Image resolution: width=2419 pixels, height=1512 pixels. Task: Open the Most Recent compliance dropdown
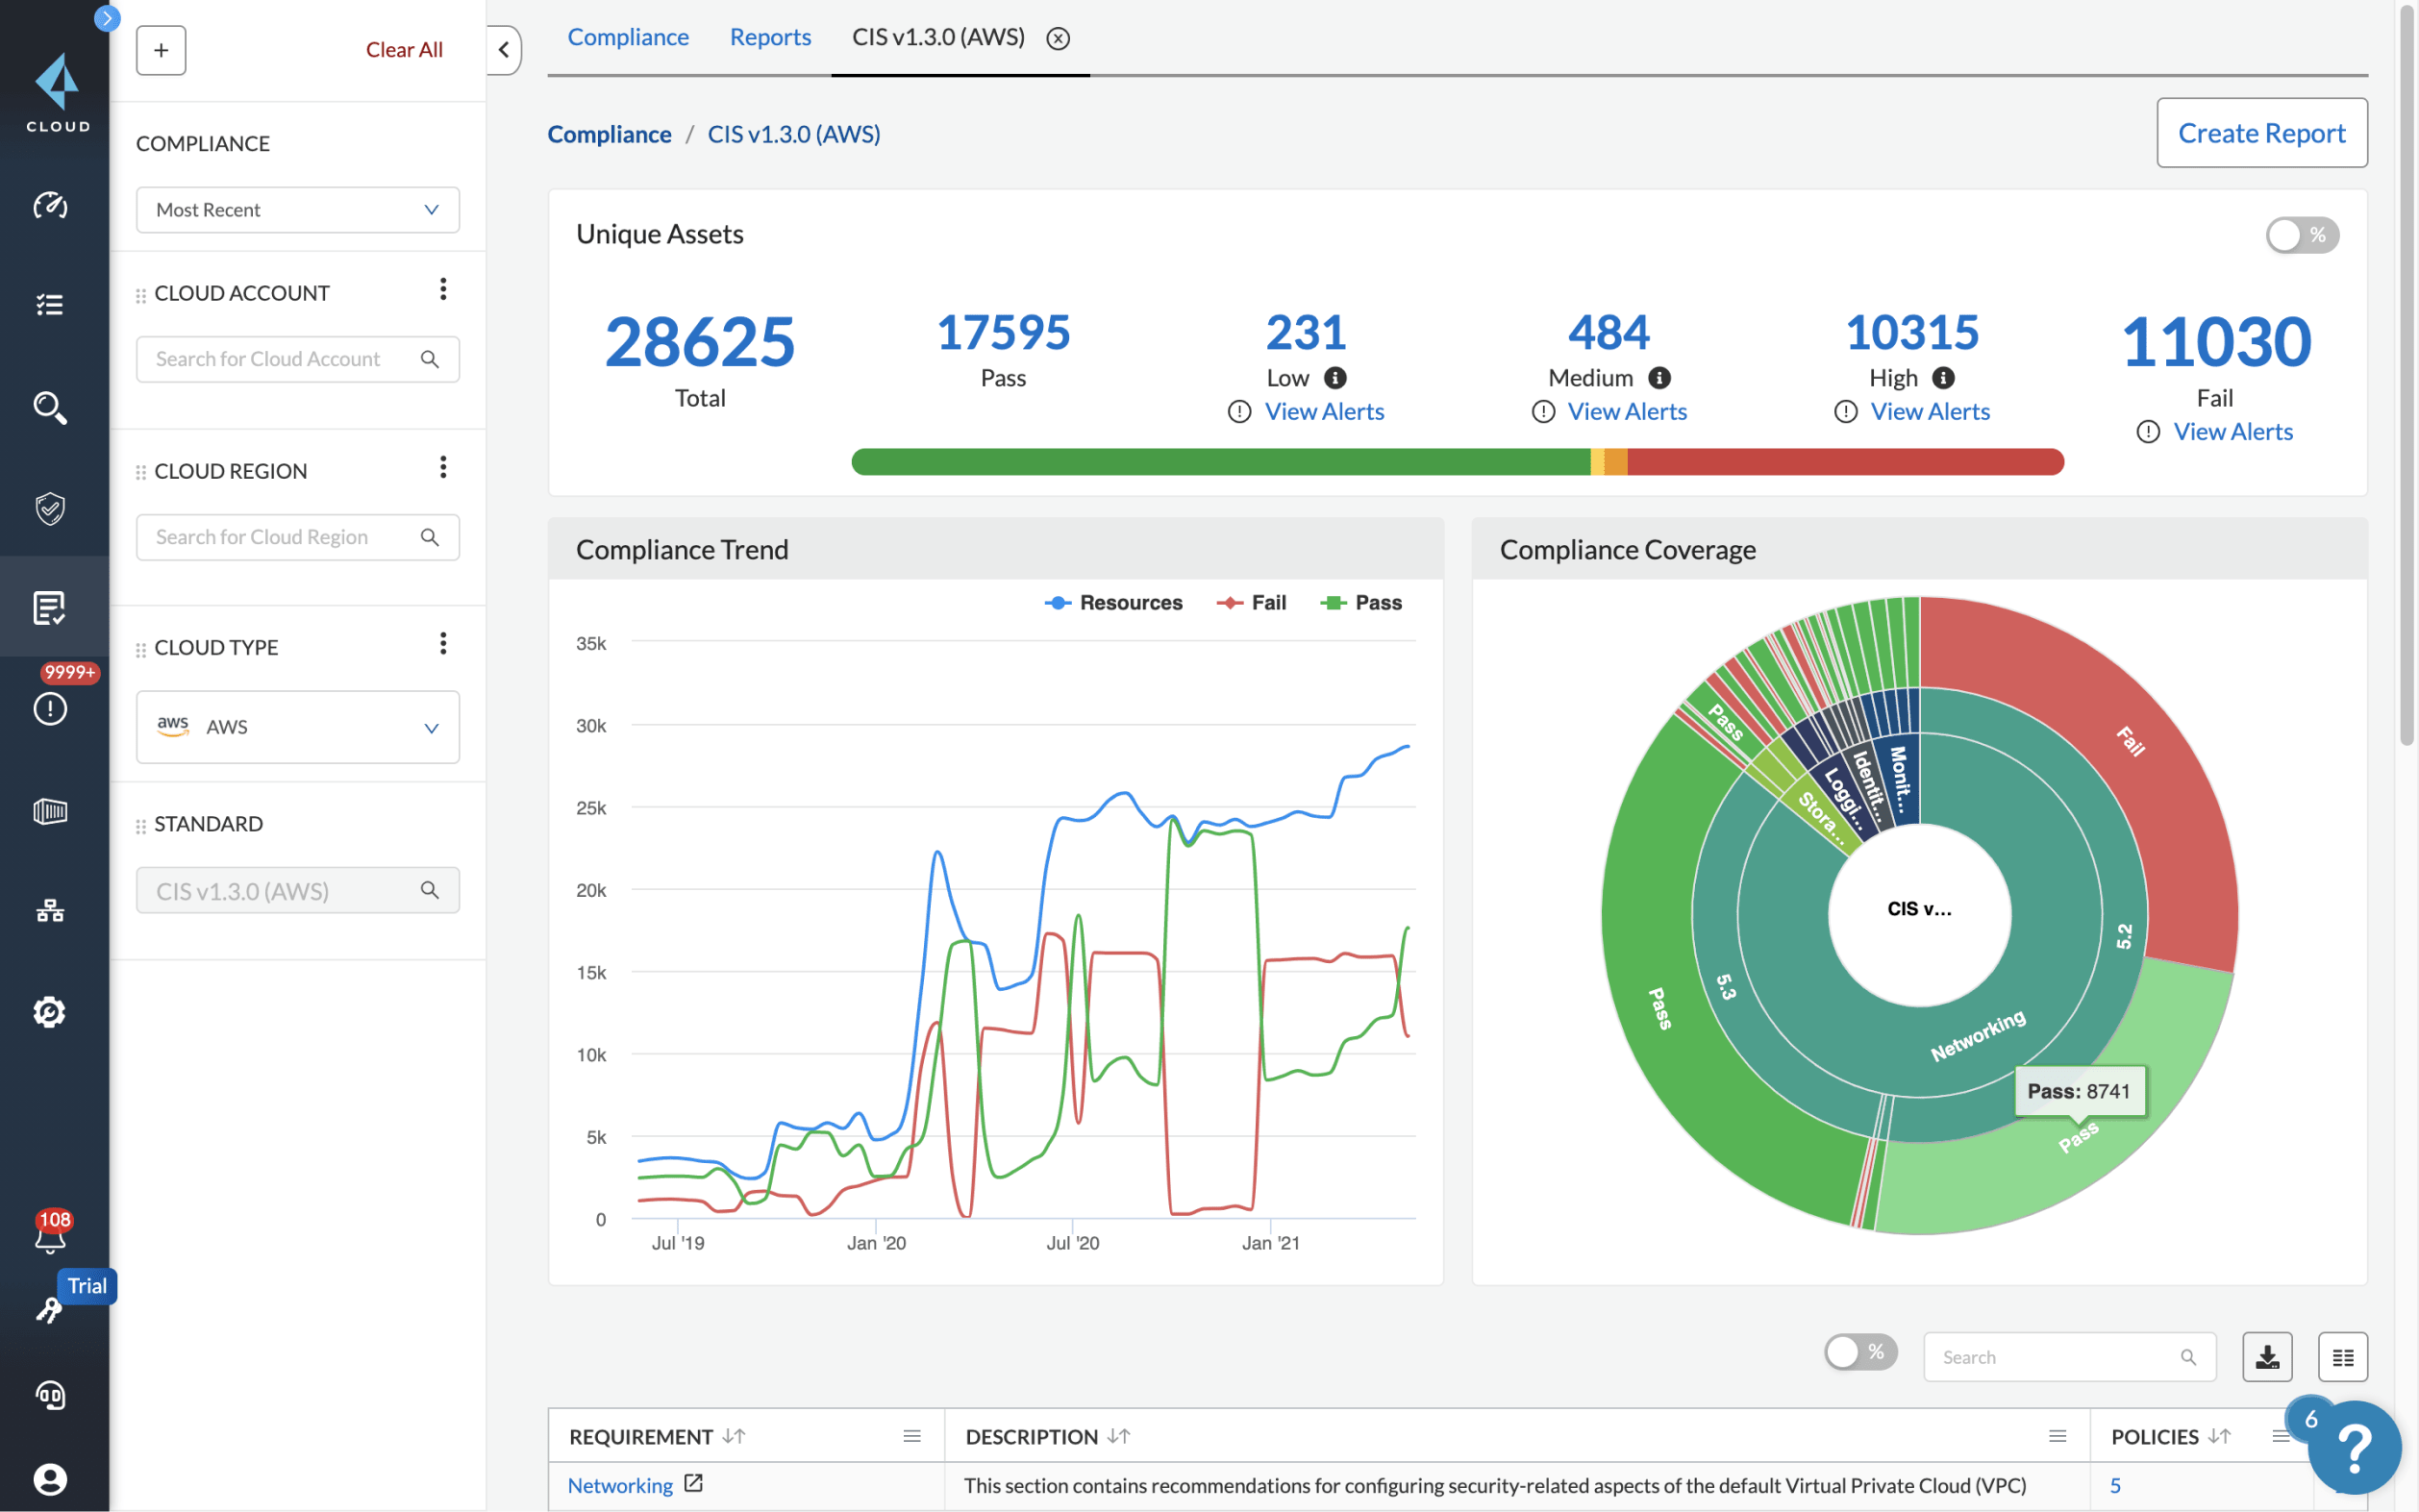click(x=297, y=209)
